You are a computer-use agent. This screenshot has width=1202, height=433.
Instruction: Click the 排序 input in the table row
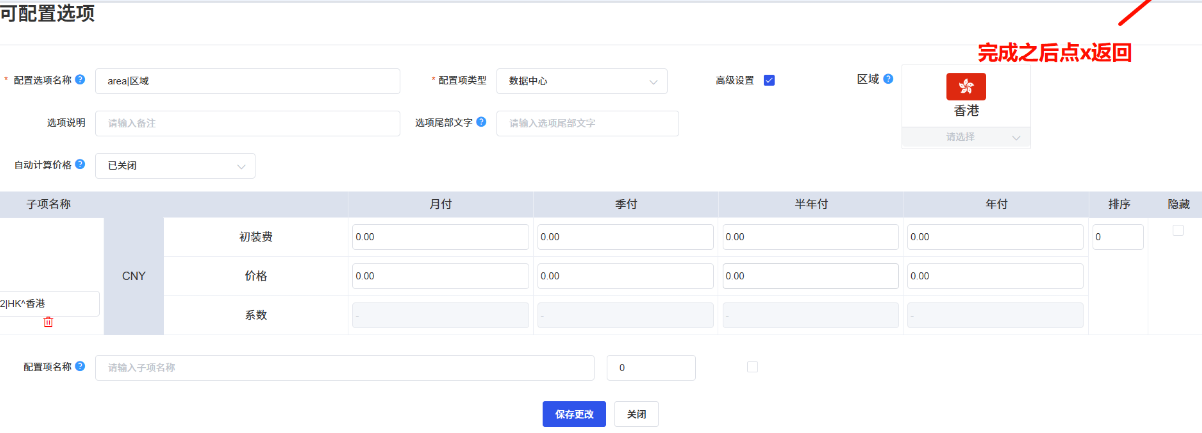coord(1117,237)
